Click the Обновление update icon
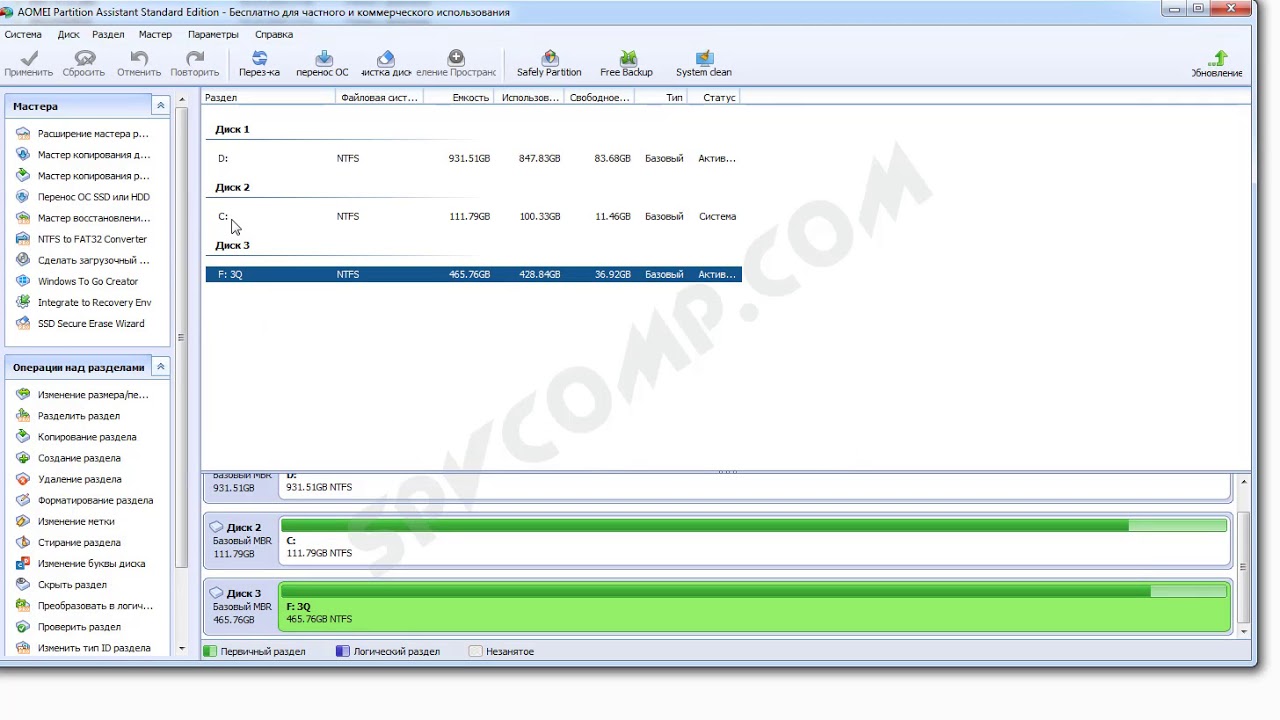The height and width of the screenshot is (720, 1280). click(1217, 64)
